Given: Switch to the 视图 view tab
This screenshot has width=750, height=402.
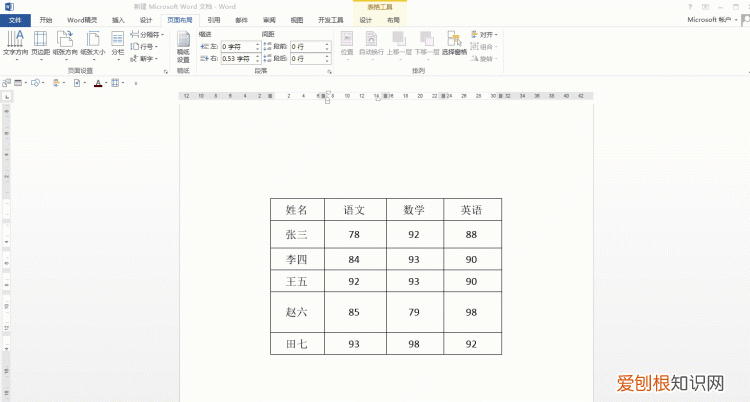Looking at the screenshot, I should pos(297,20).
